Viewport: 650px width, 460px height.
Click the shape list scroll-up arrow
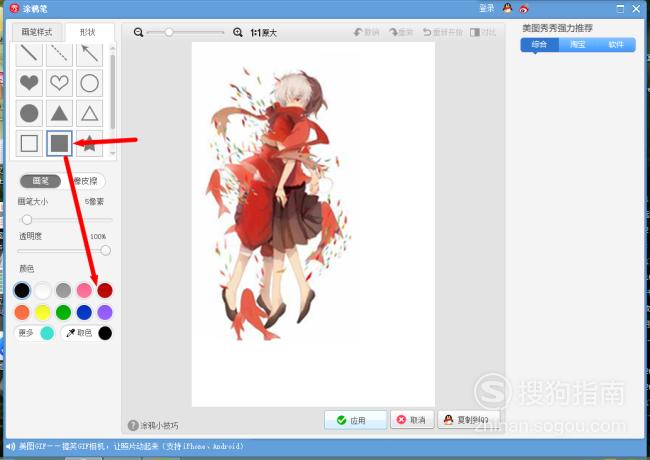coord(112,47)
